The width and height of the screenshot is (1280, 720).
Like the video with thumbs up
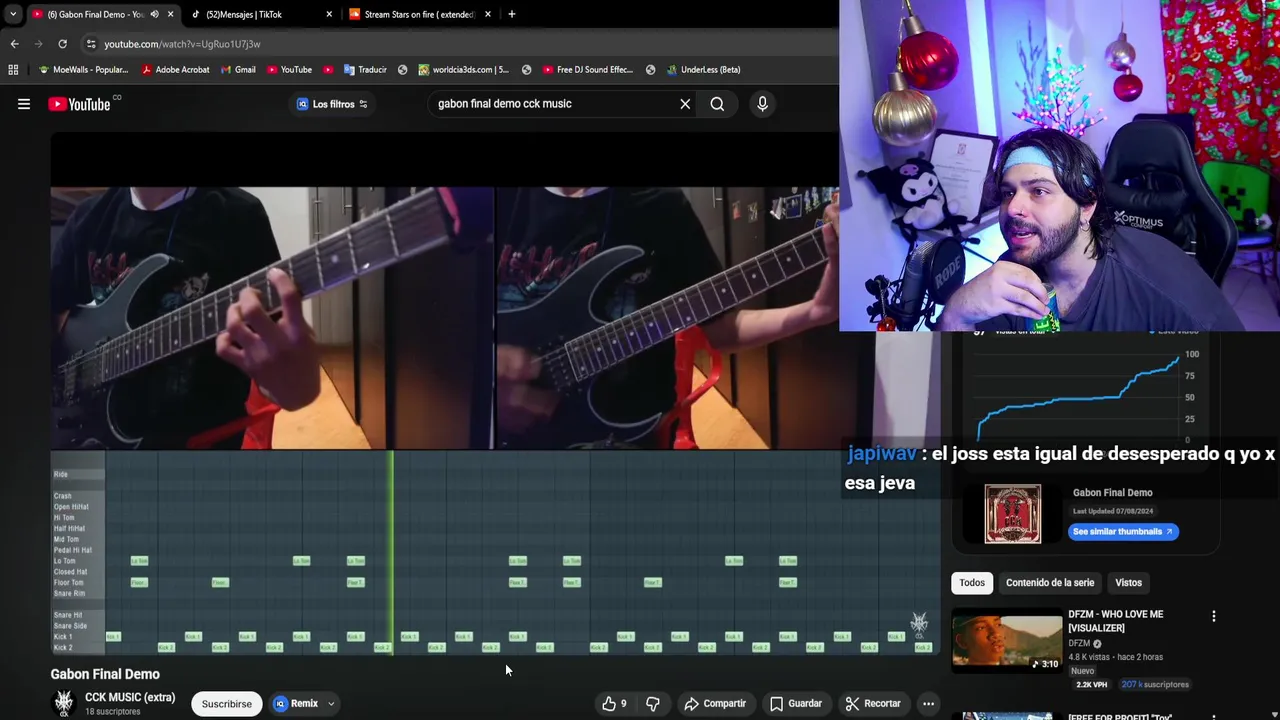(x=614, y=703)
